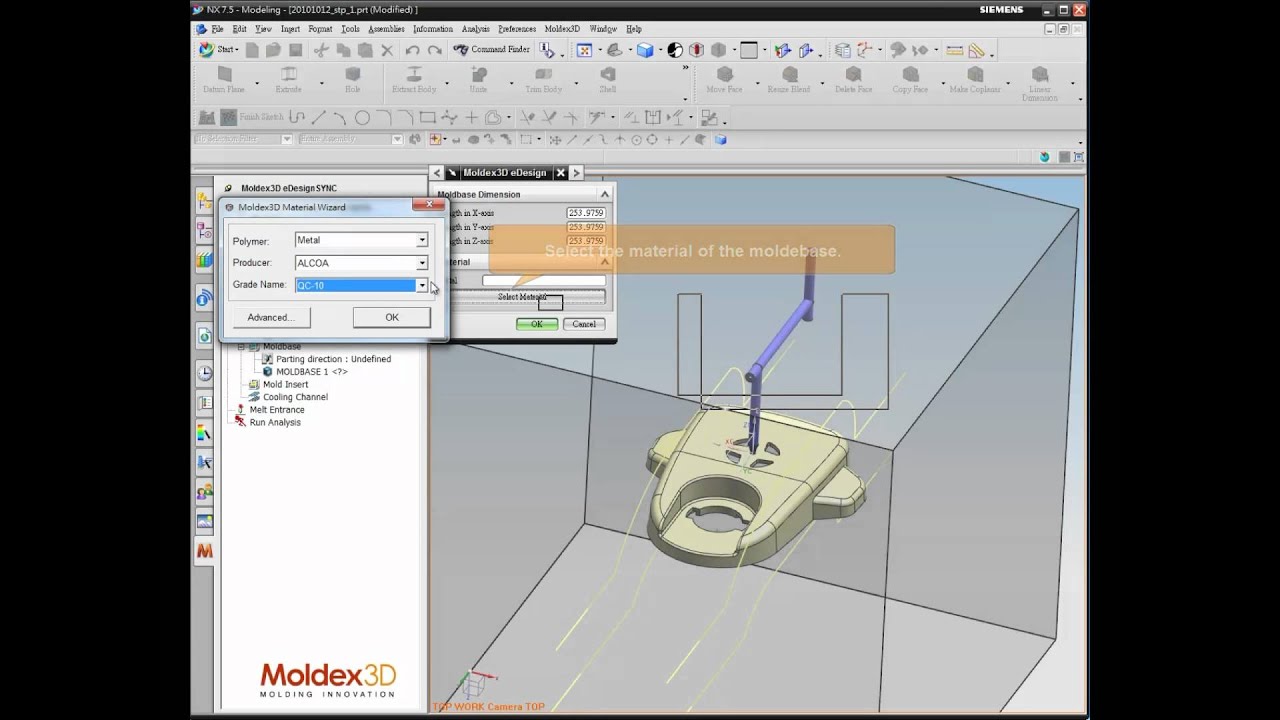Image resolution: width=1280 pixels, height=720 pixels.
Task: Click the Shell tool
Action: point(607,80)
